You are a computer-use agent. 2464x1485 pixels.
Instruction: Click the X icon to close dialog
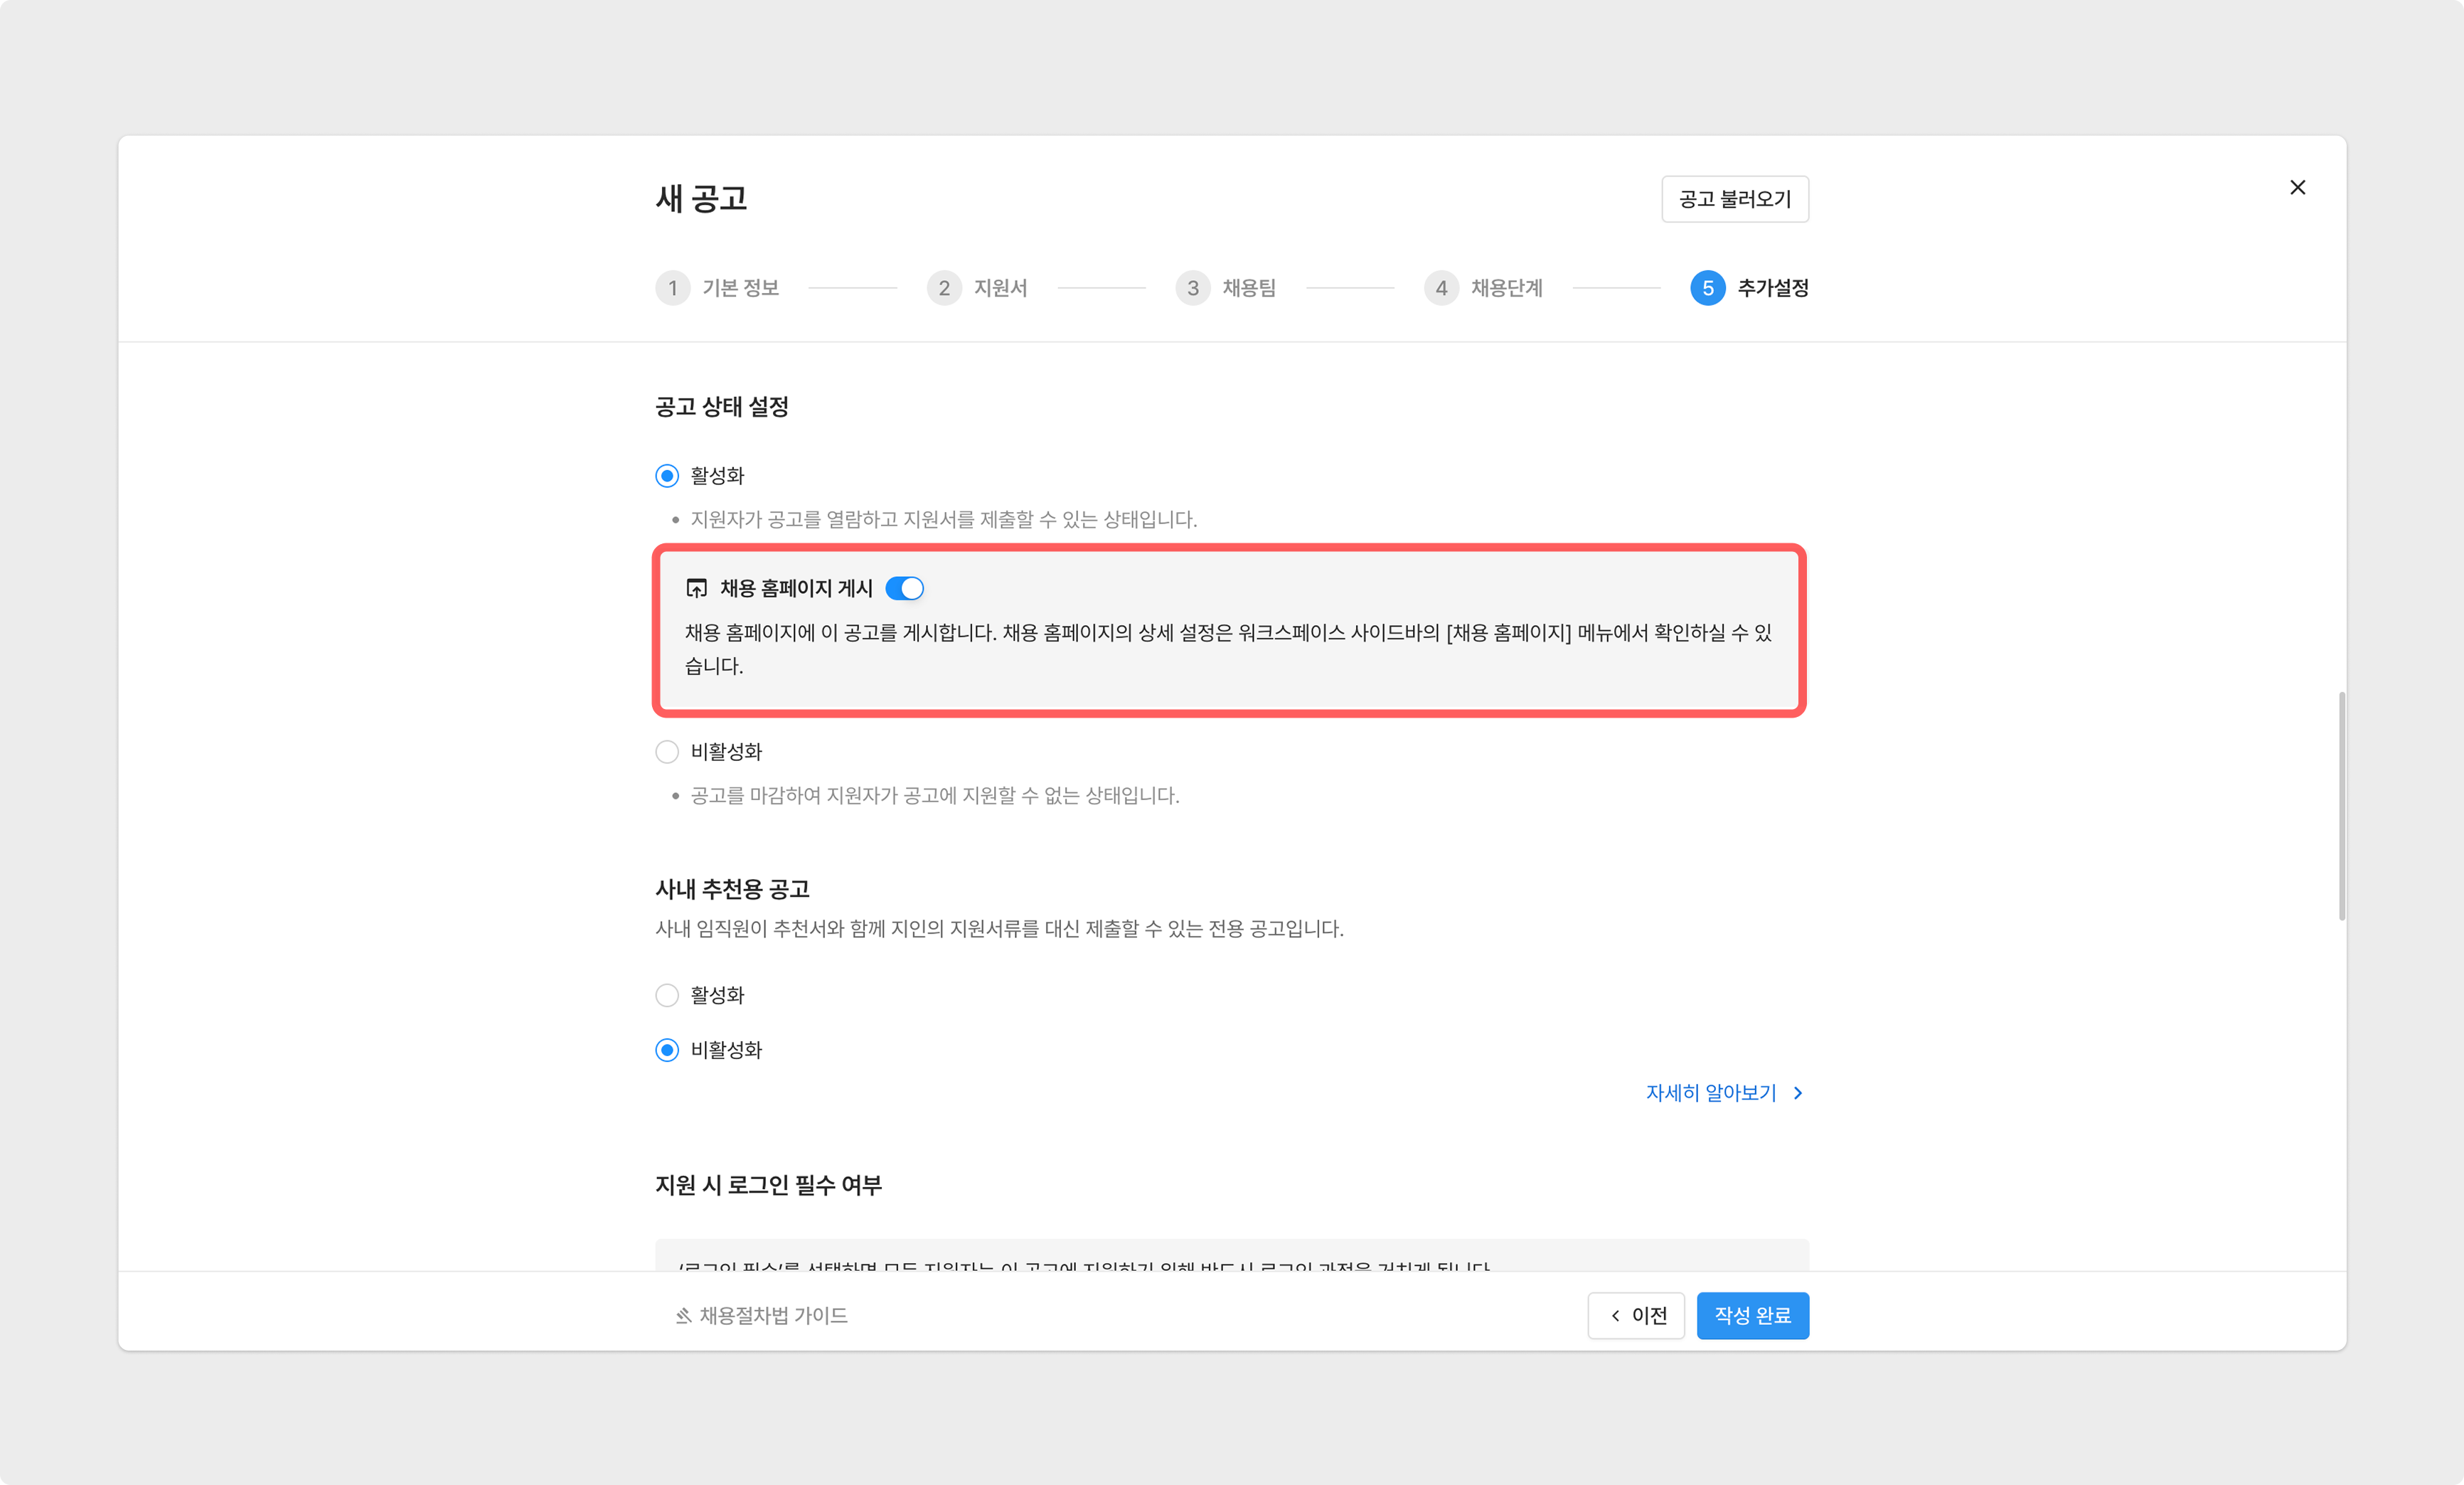(2297, 187)
